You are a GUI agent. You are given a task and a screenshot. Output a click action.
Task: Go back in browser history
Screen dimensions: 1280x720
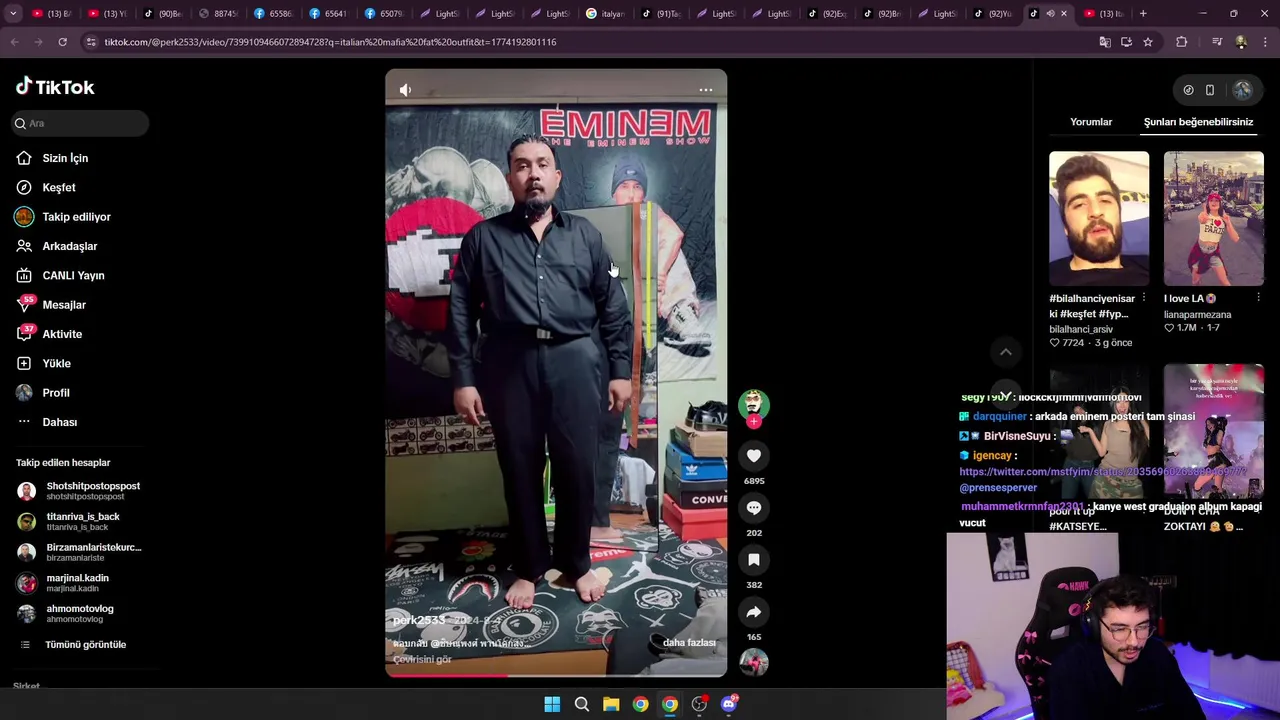[14, 42]
